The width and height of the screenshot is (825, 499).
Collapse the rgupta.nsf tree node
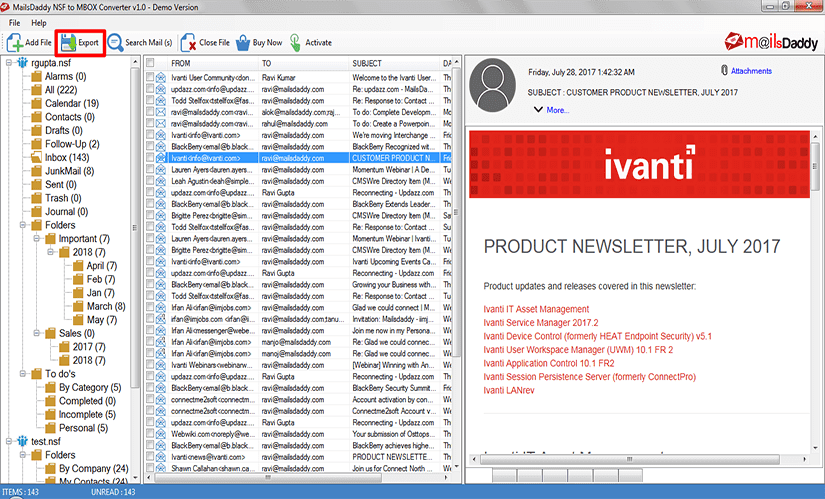pyautogui.click(x=9, y=63)
